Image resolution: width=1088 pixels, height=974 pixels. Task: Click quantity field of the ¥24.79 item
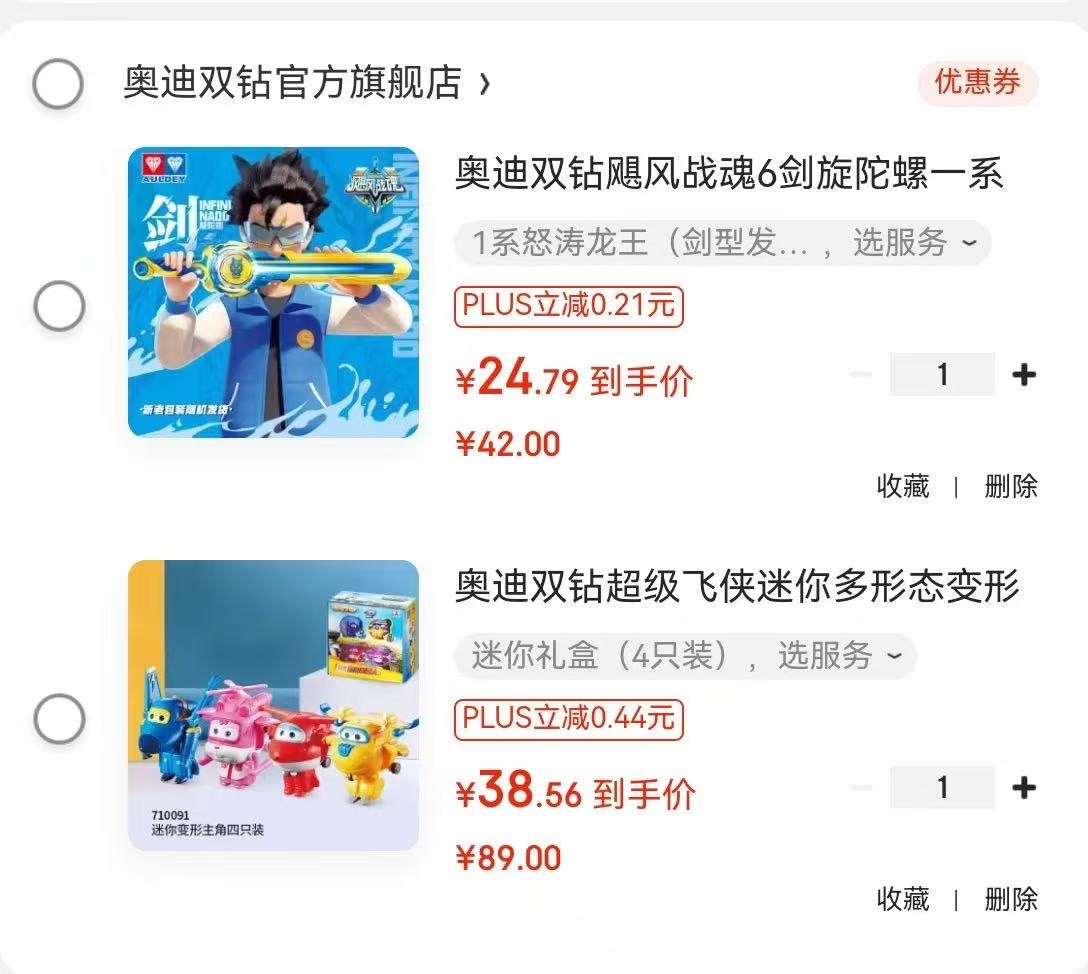tap(942, 375)
